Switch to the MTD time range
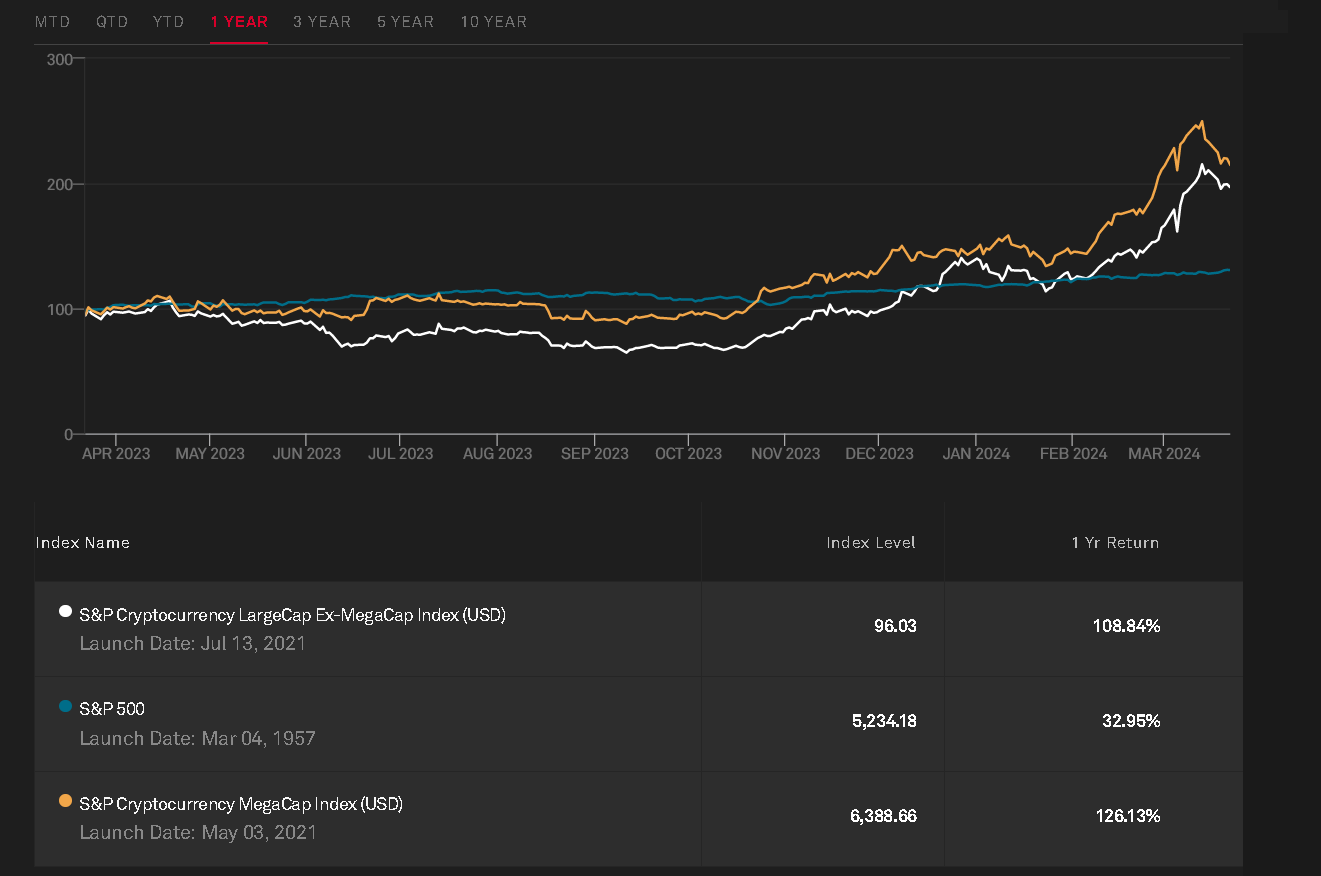Viewport: 1321px width, 876px height. click(x=53, y=22)
